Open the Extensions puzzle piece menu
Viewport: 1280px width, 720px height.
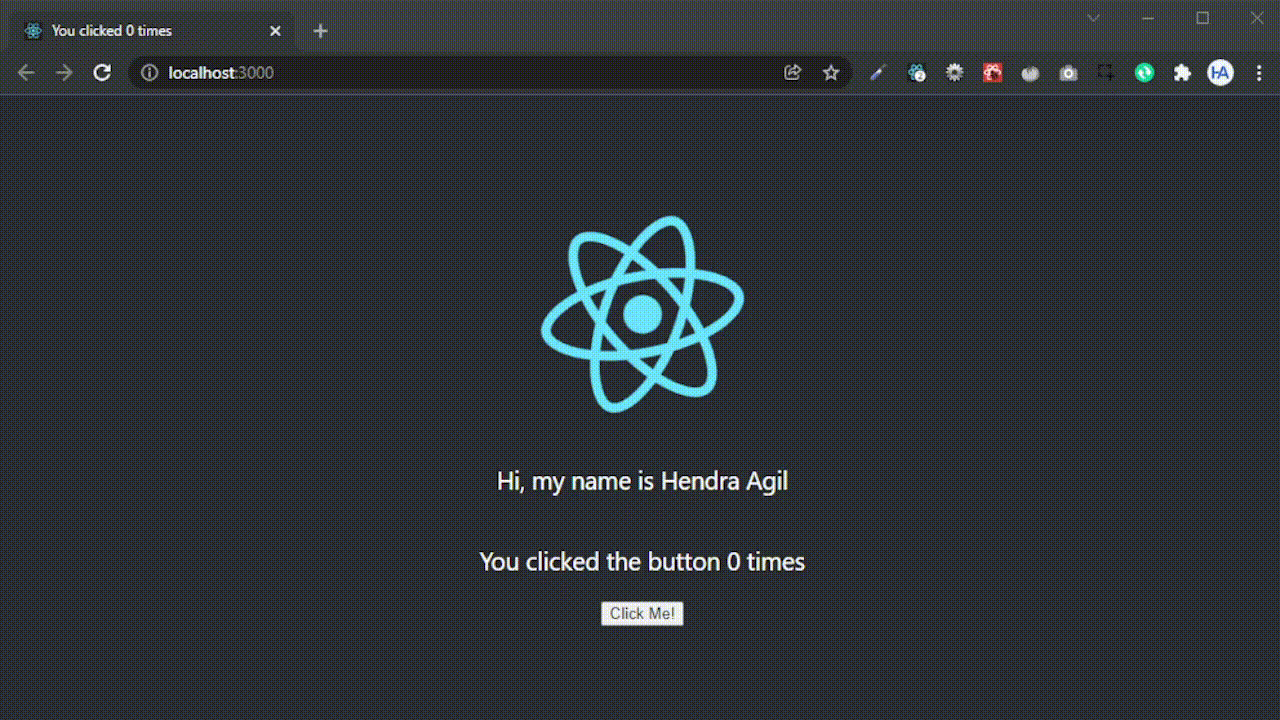point(1182,73)
